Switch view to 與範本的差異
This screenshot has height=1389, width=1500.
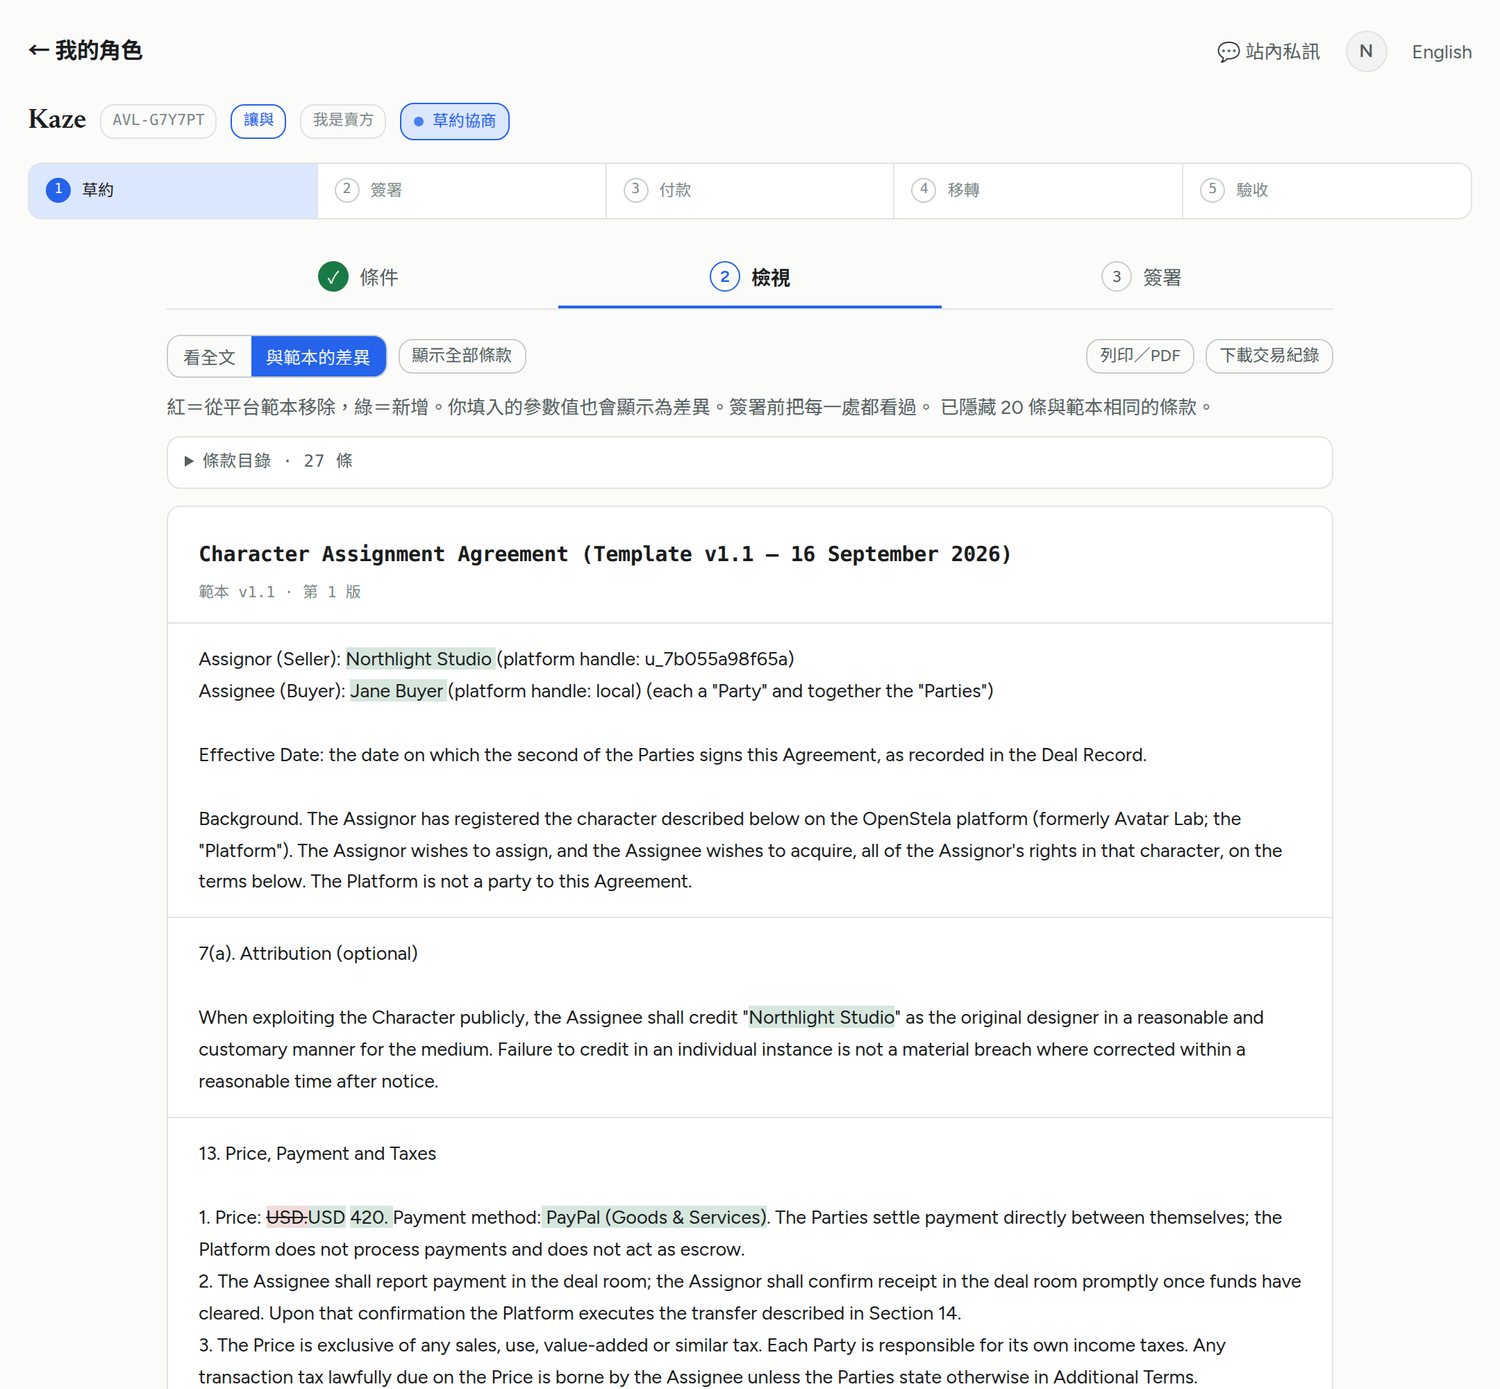(x=318, y=357)
